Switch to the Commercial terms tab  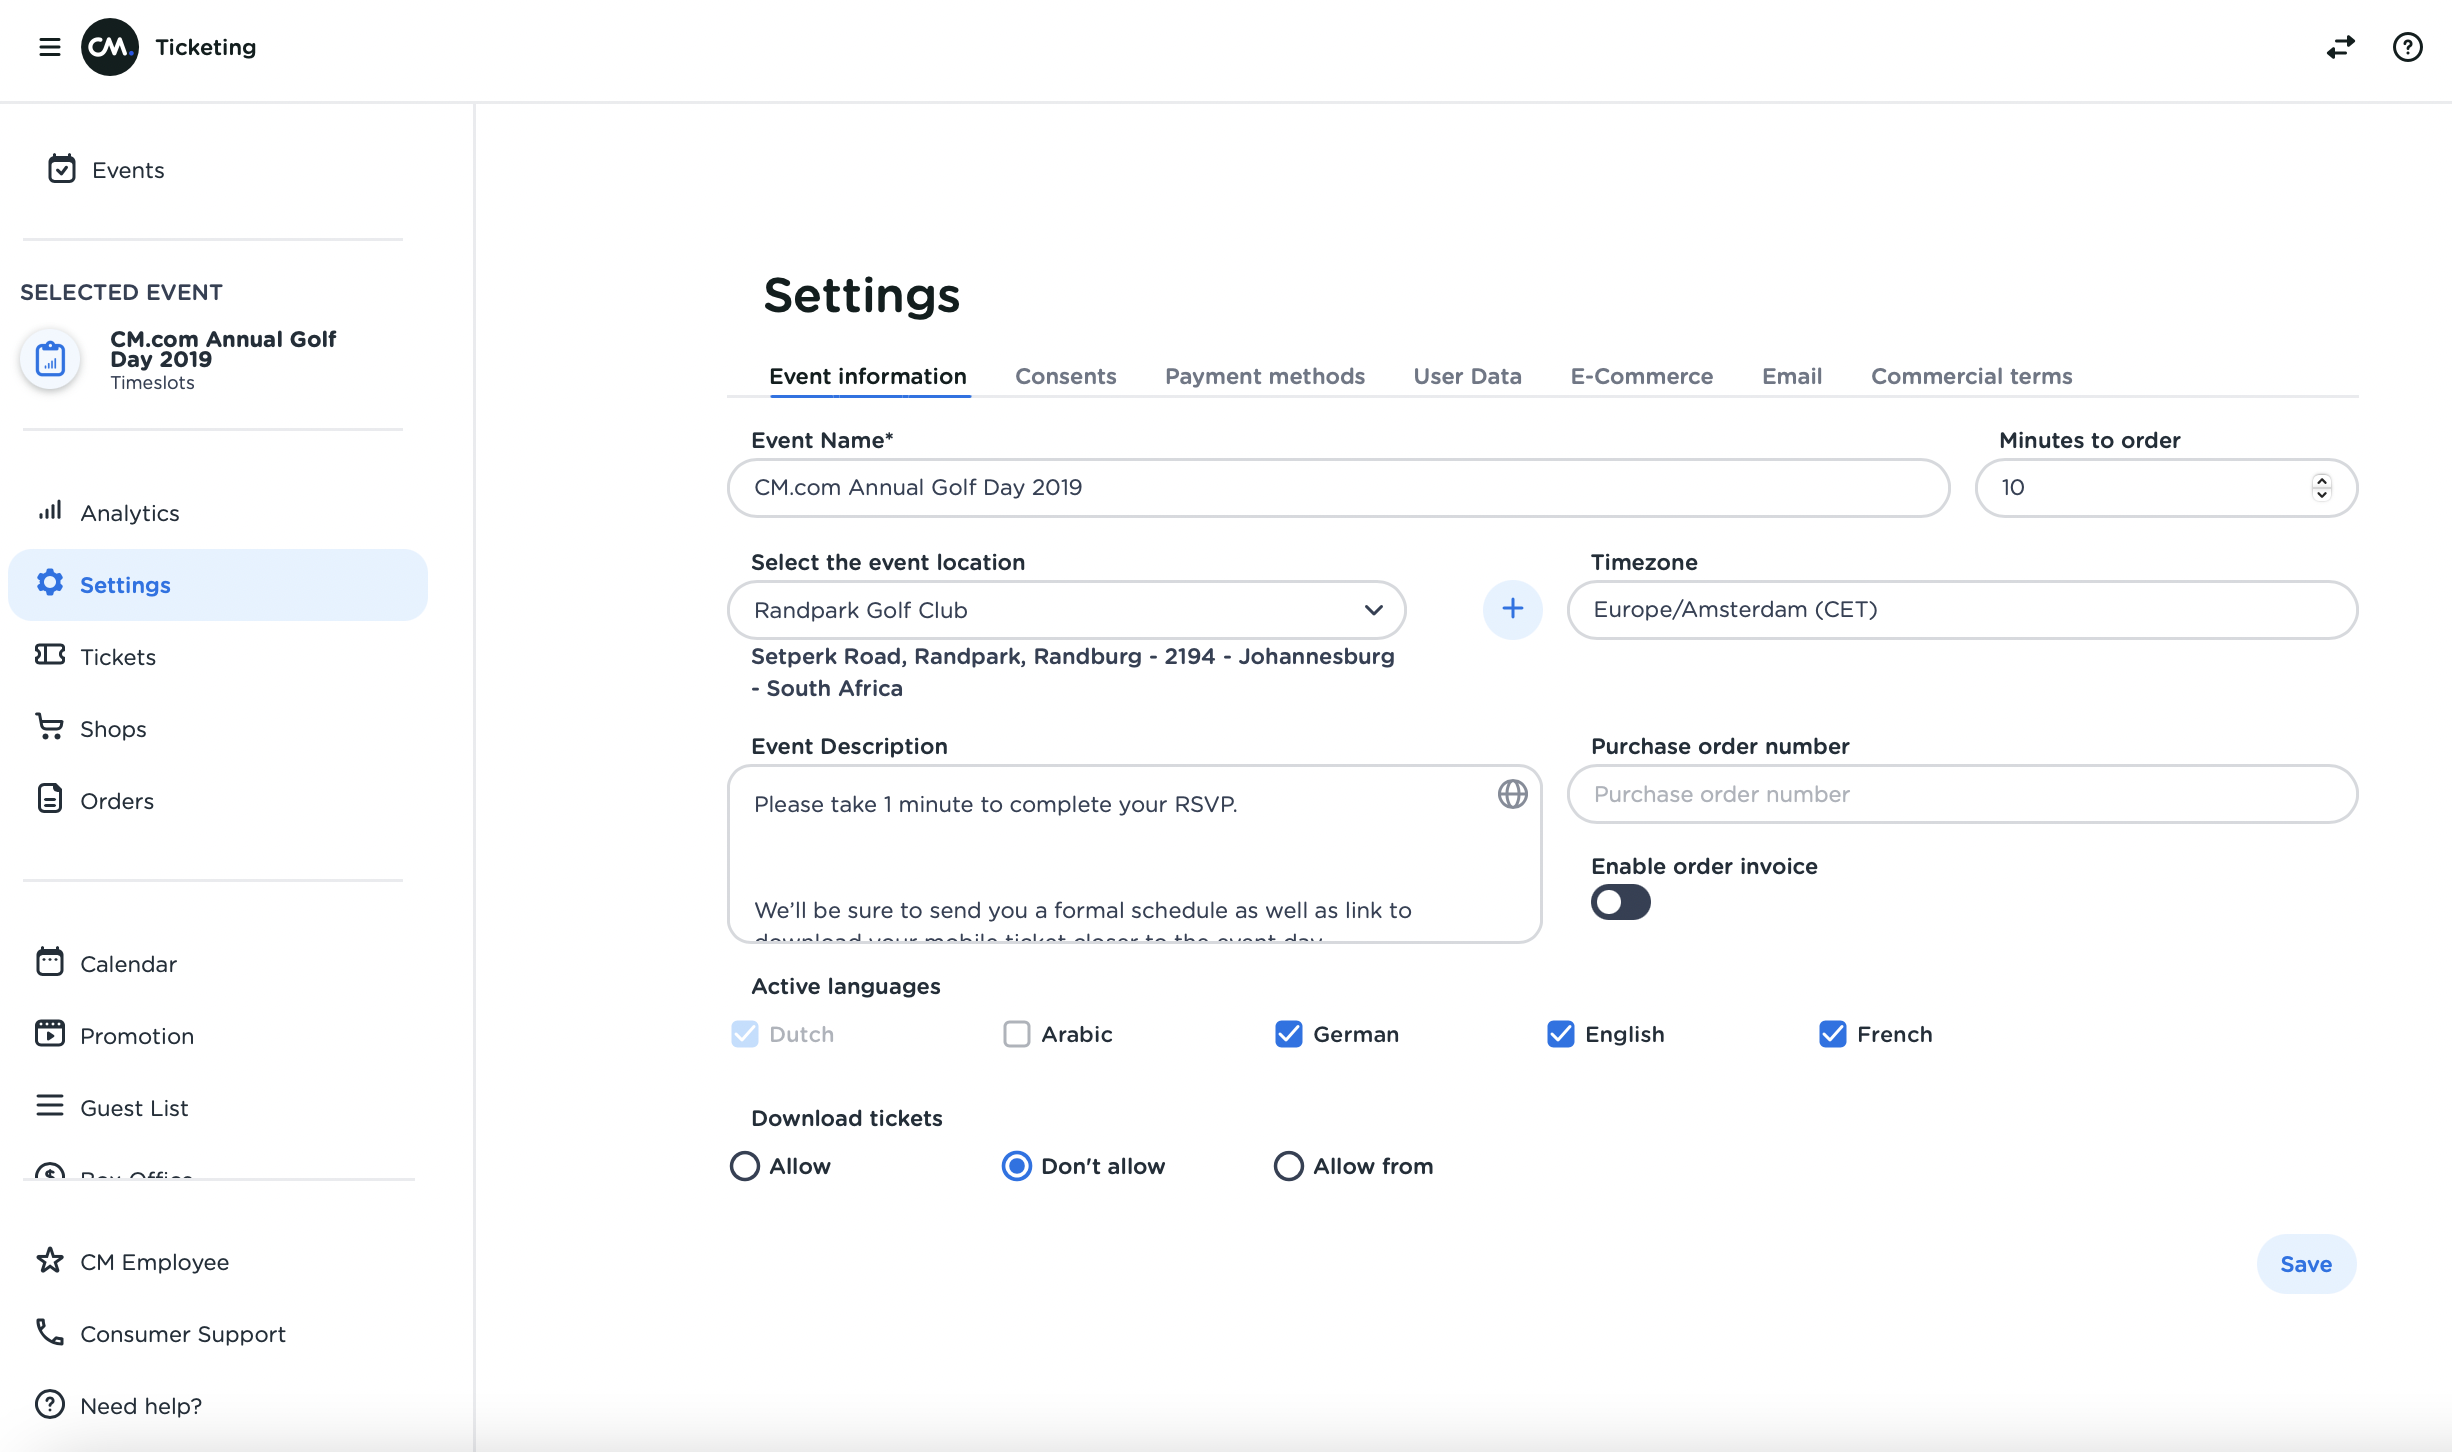pyautogui.click(x=1971, y=376)
